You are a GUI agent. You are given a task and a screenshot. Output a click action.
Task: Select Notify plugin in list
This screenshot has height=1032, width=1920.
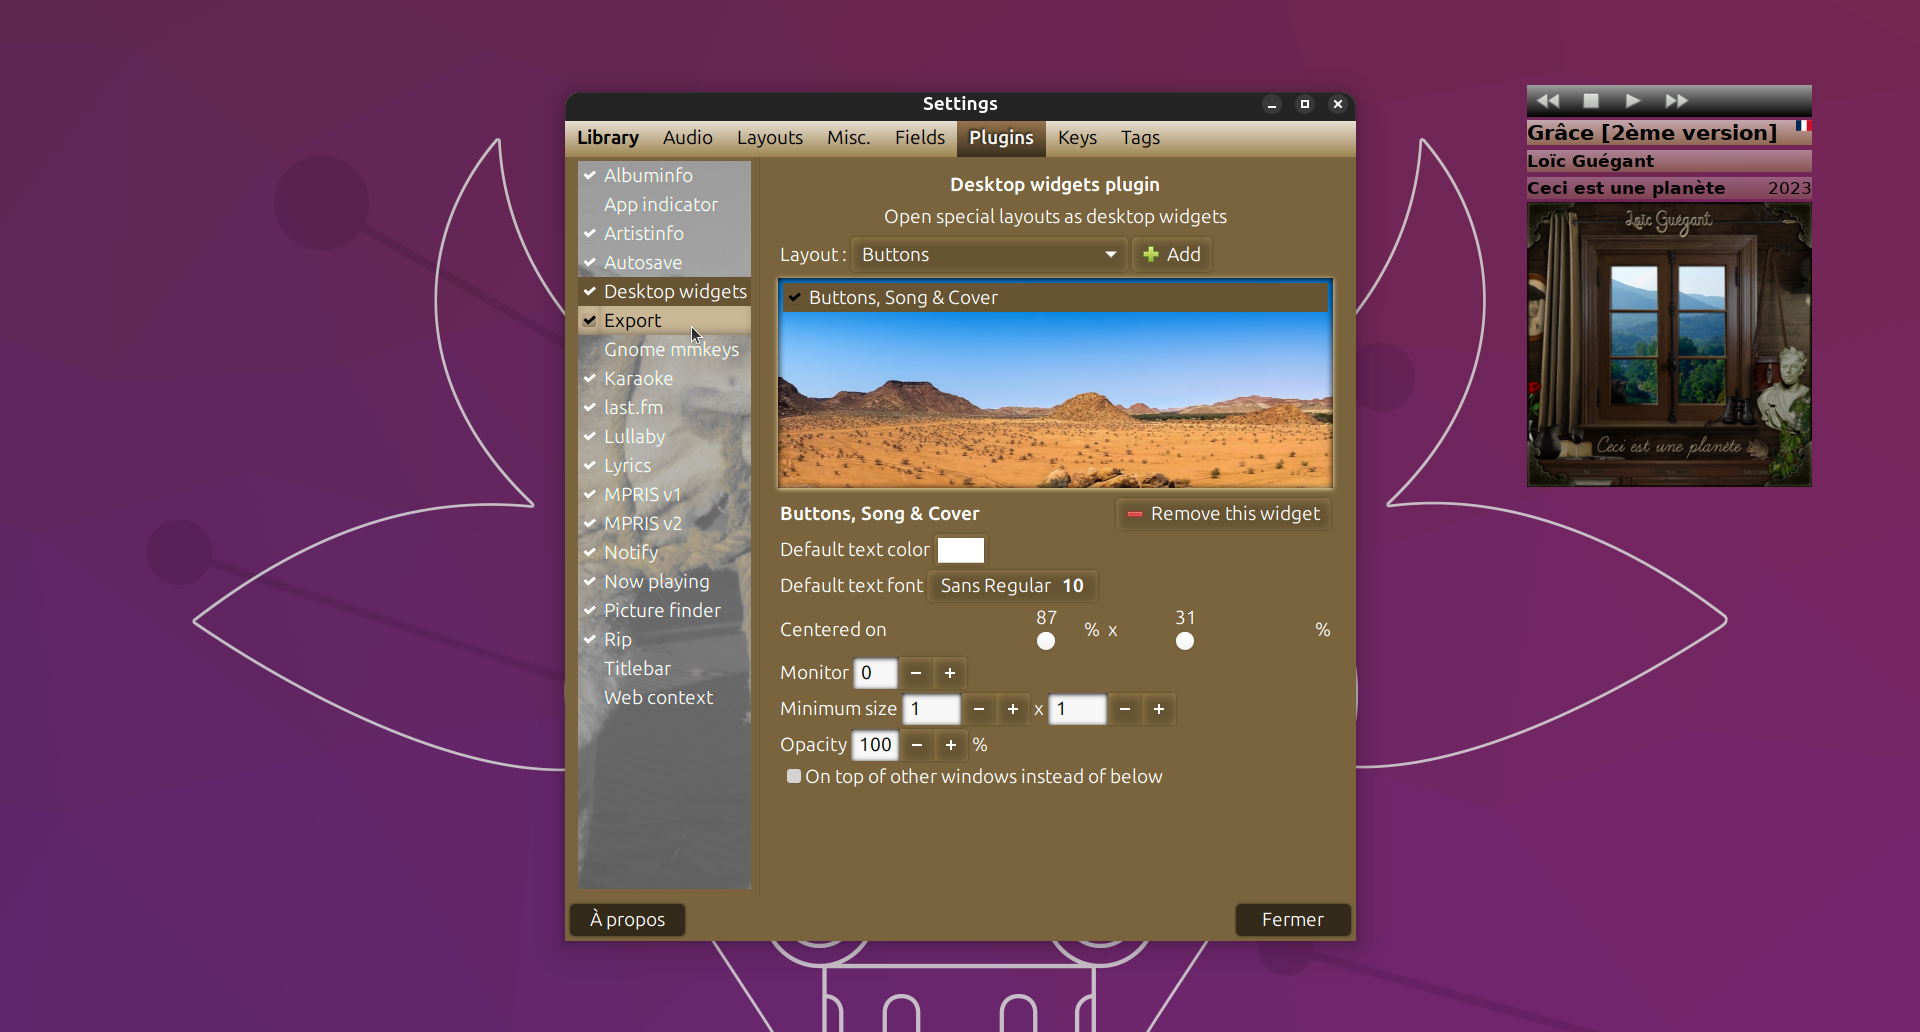tap(665, 552)
